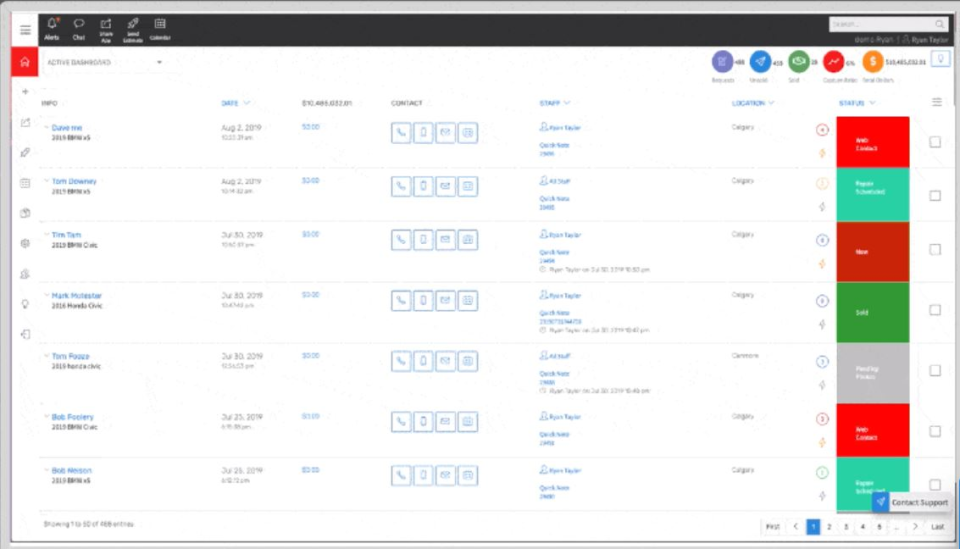Click the sidebar lightbulb icon

(25, 304)
